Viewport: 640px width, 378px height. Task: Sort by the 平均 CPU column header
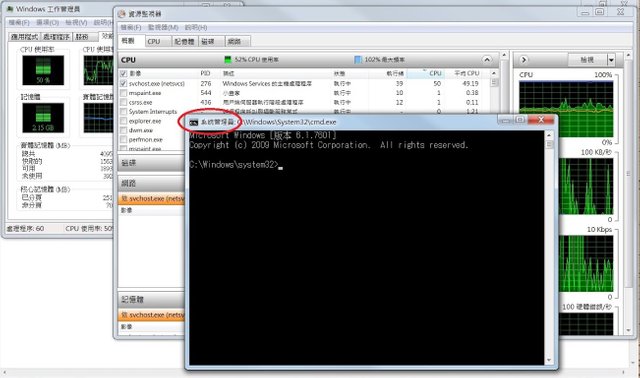pos(467,73)
